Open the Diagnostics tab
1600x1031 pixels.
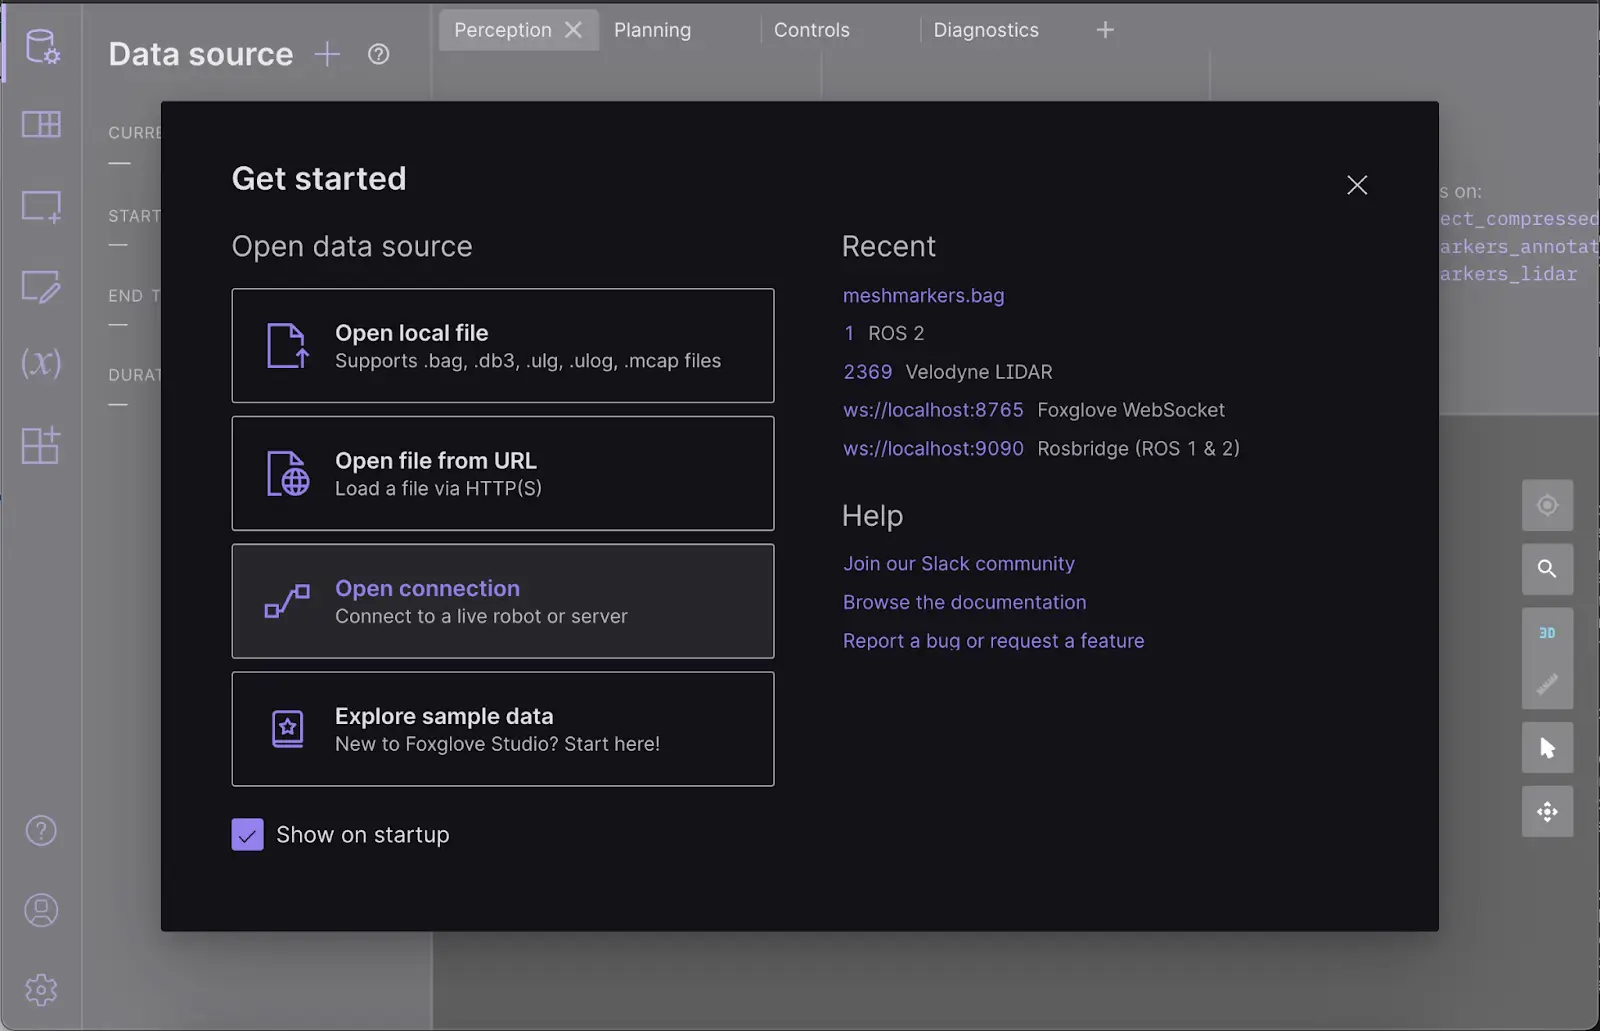tap(985, 29)
